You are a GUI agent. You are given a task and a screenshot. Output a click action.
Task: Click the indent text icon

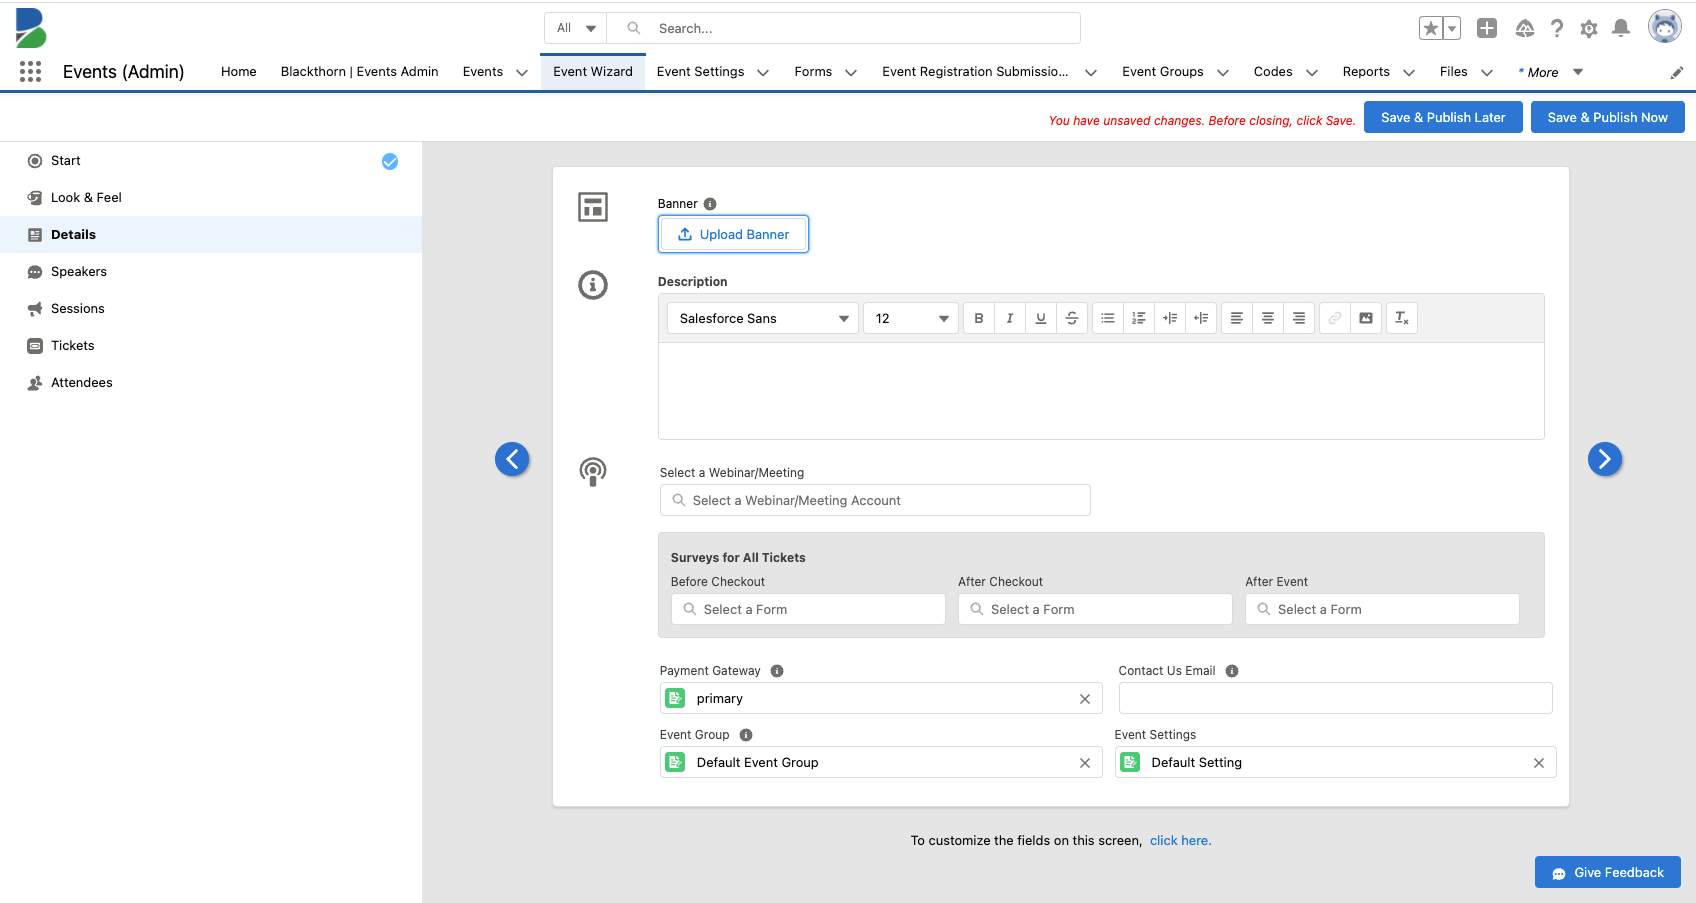(x=1170, y=318)
